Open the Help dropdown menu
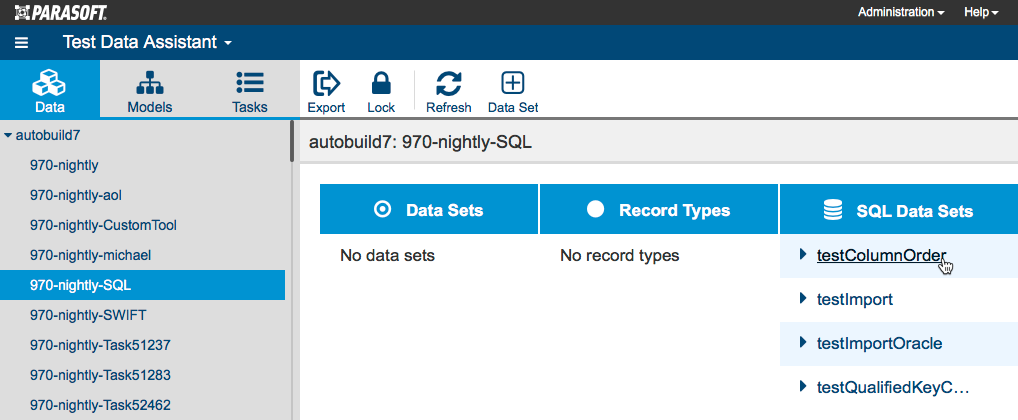Image resolution: width=1018 pixels, height=420 pixels. 981,12
